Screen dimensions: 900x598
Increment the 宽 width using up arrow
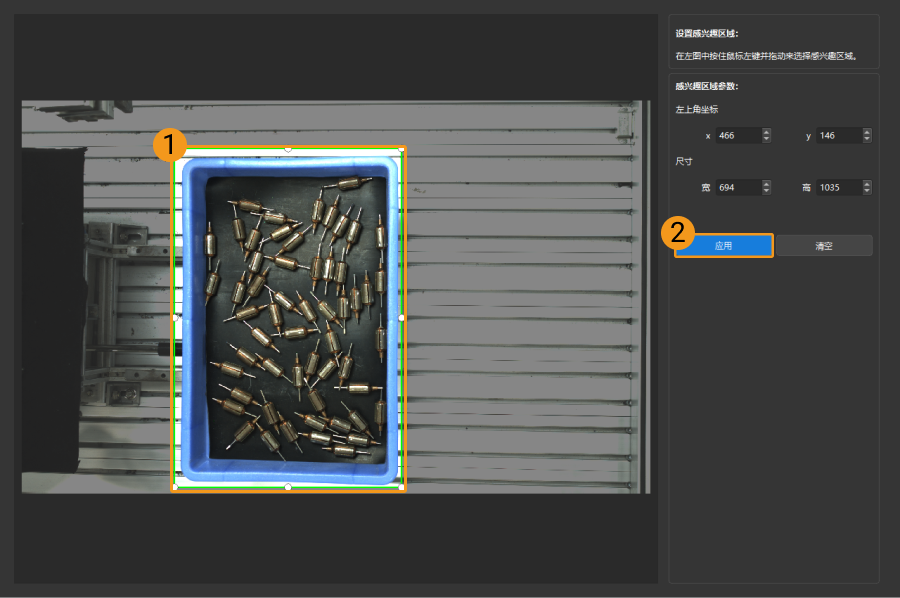[767, 184]
